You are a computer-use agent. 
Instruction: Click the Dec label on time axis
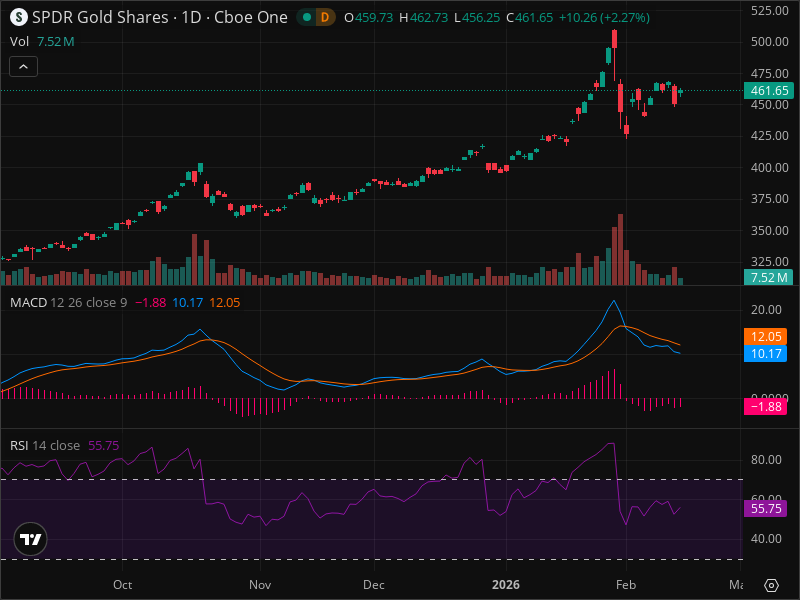click(x=374, y=585)
